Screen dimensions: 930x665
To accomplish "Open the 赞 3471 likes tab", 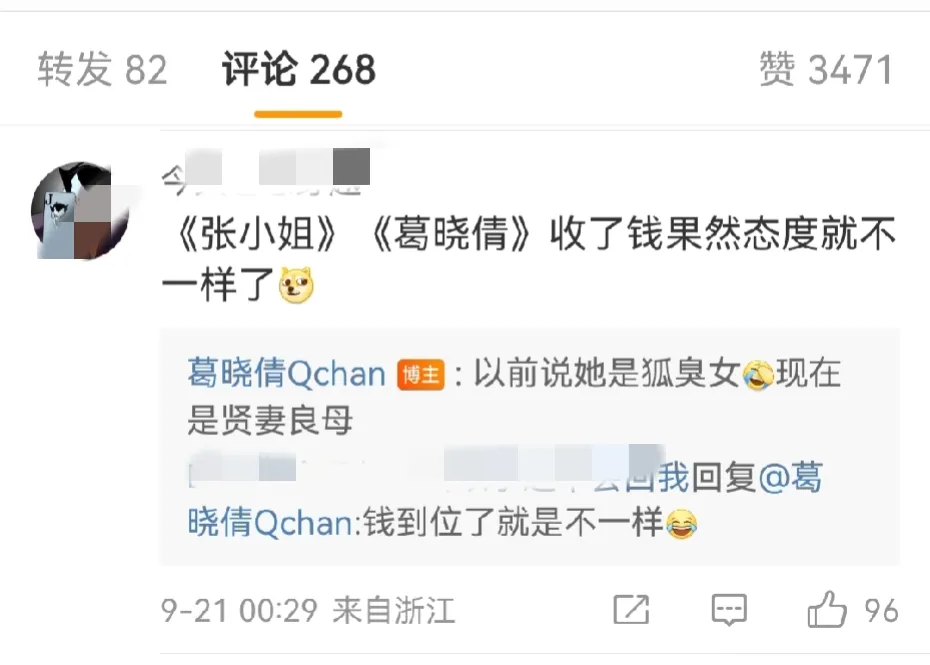I will [826, 69].
